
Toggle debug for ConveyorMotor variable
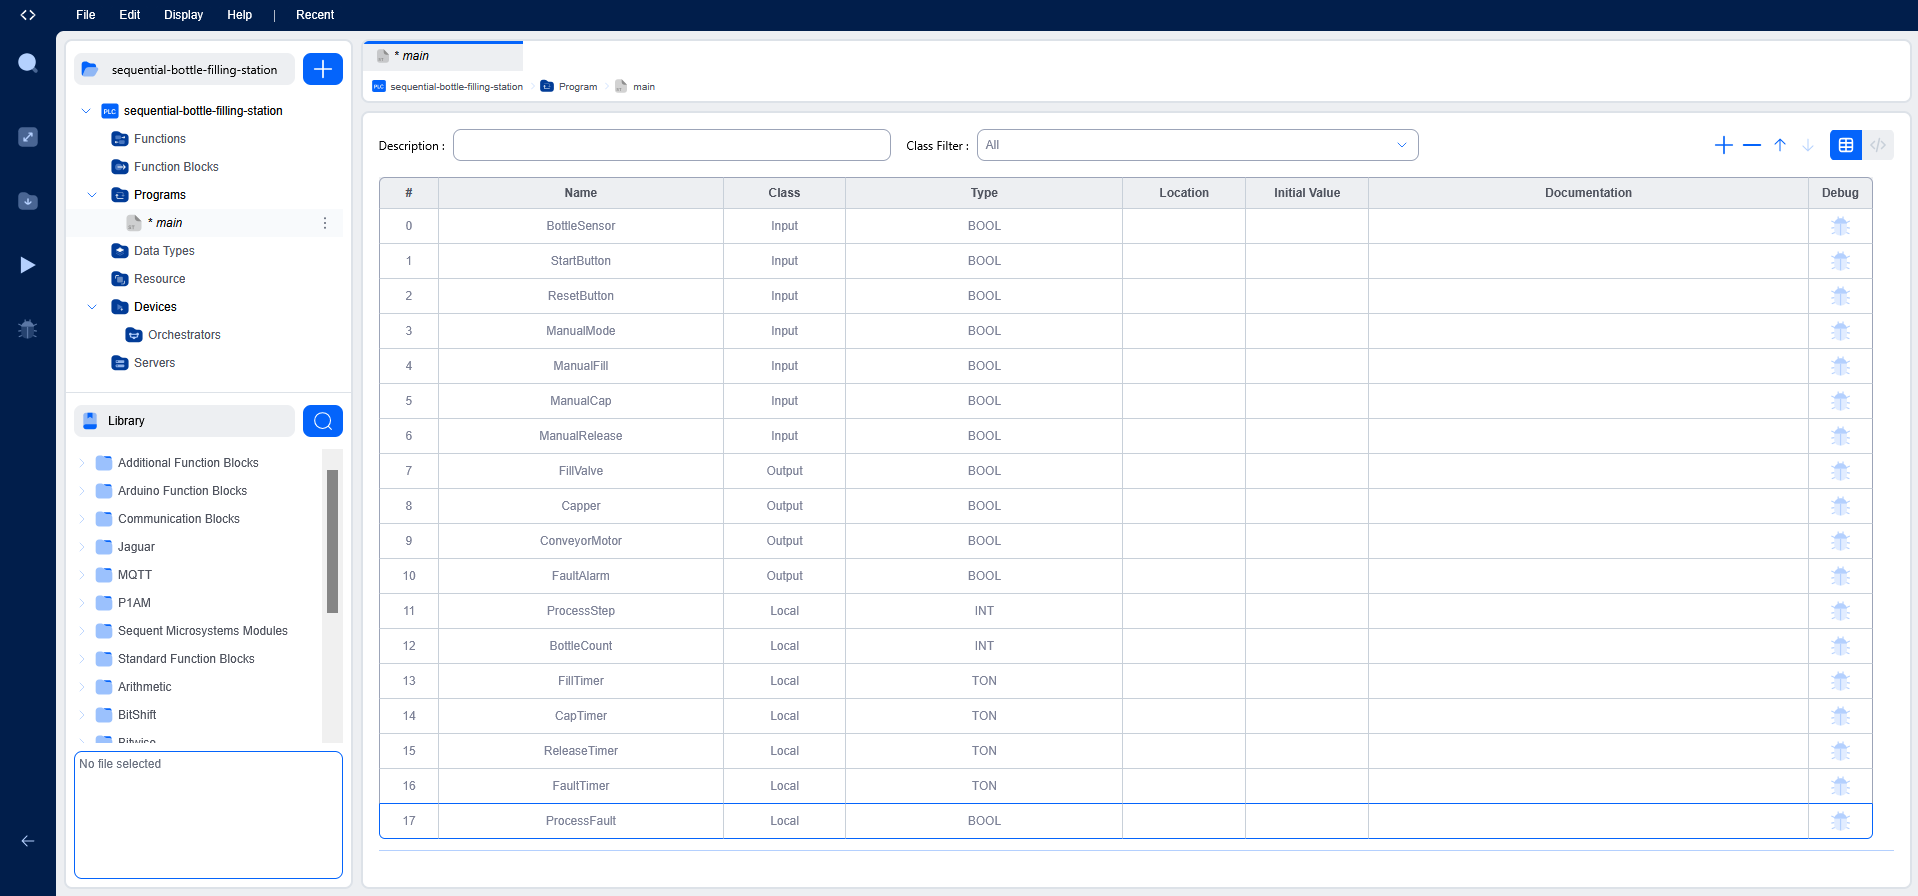(1840, 541)
